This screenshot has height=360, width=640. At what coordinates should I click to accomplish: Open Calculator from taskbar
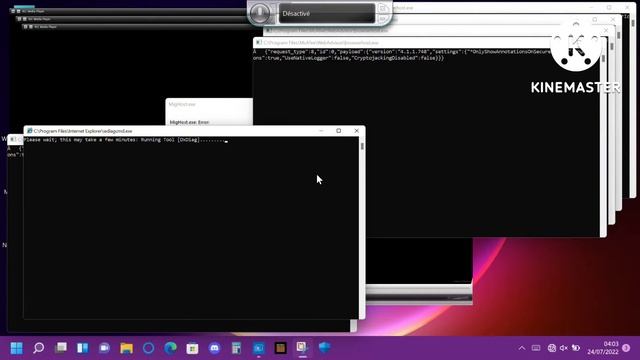pos(236,348)
